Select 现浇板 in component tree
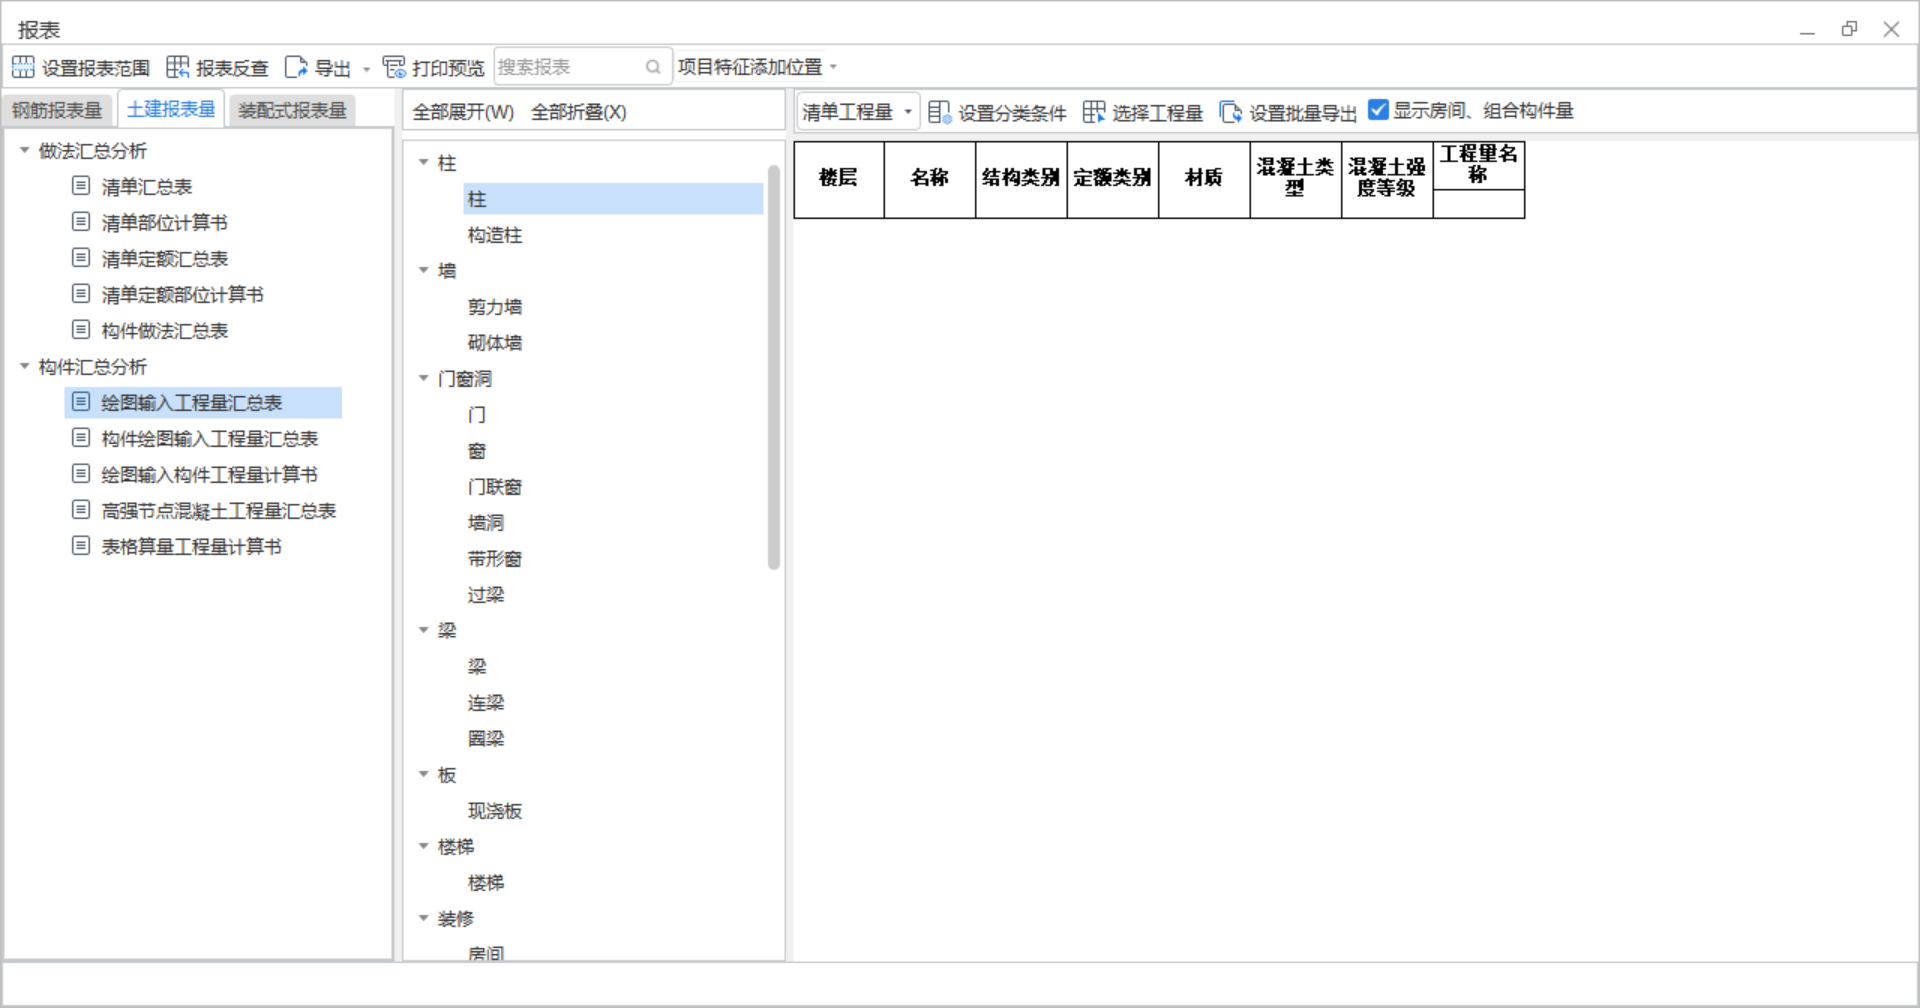 [x=495, y=811]
